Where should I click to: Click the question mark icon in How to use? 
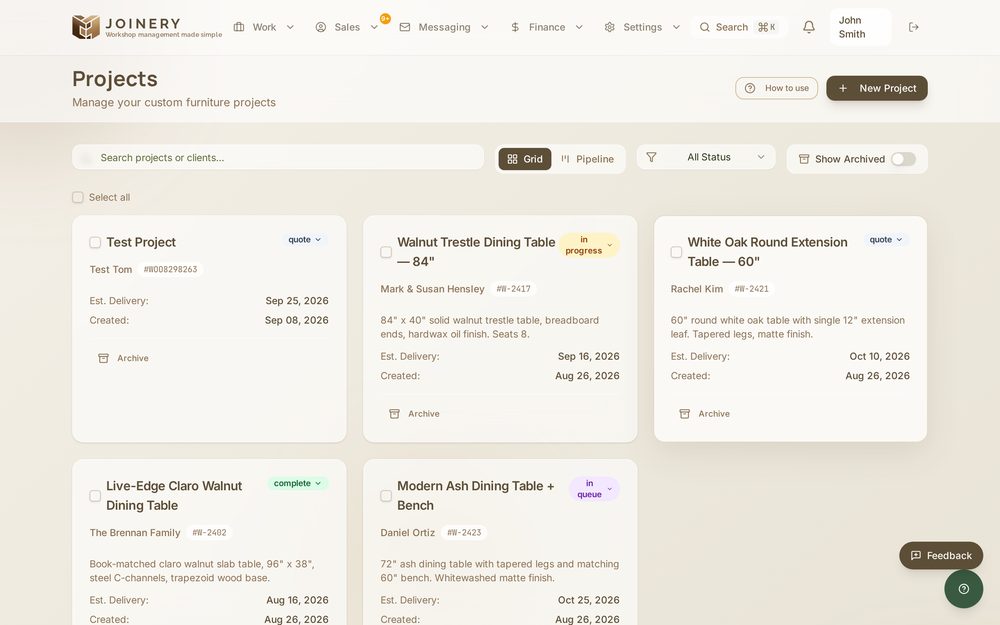pyautogui.click(x=750, y=88)
